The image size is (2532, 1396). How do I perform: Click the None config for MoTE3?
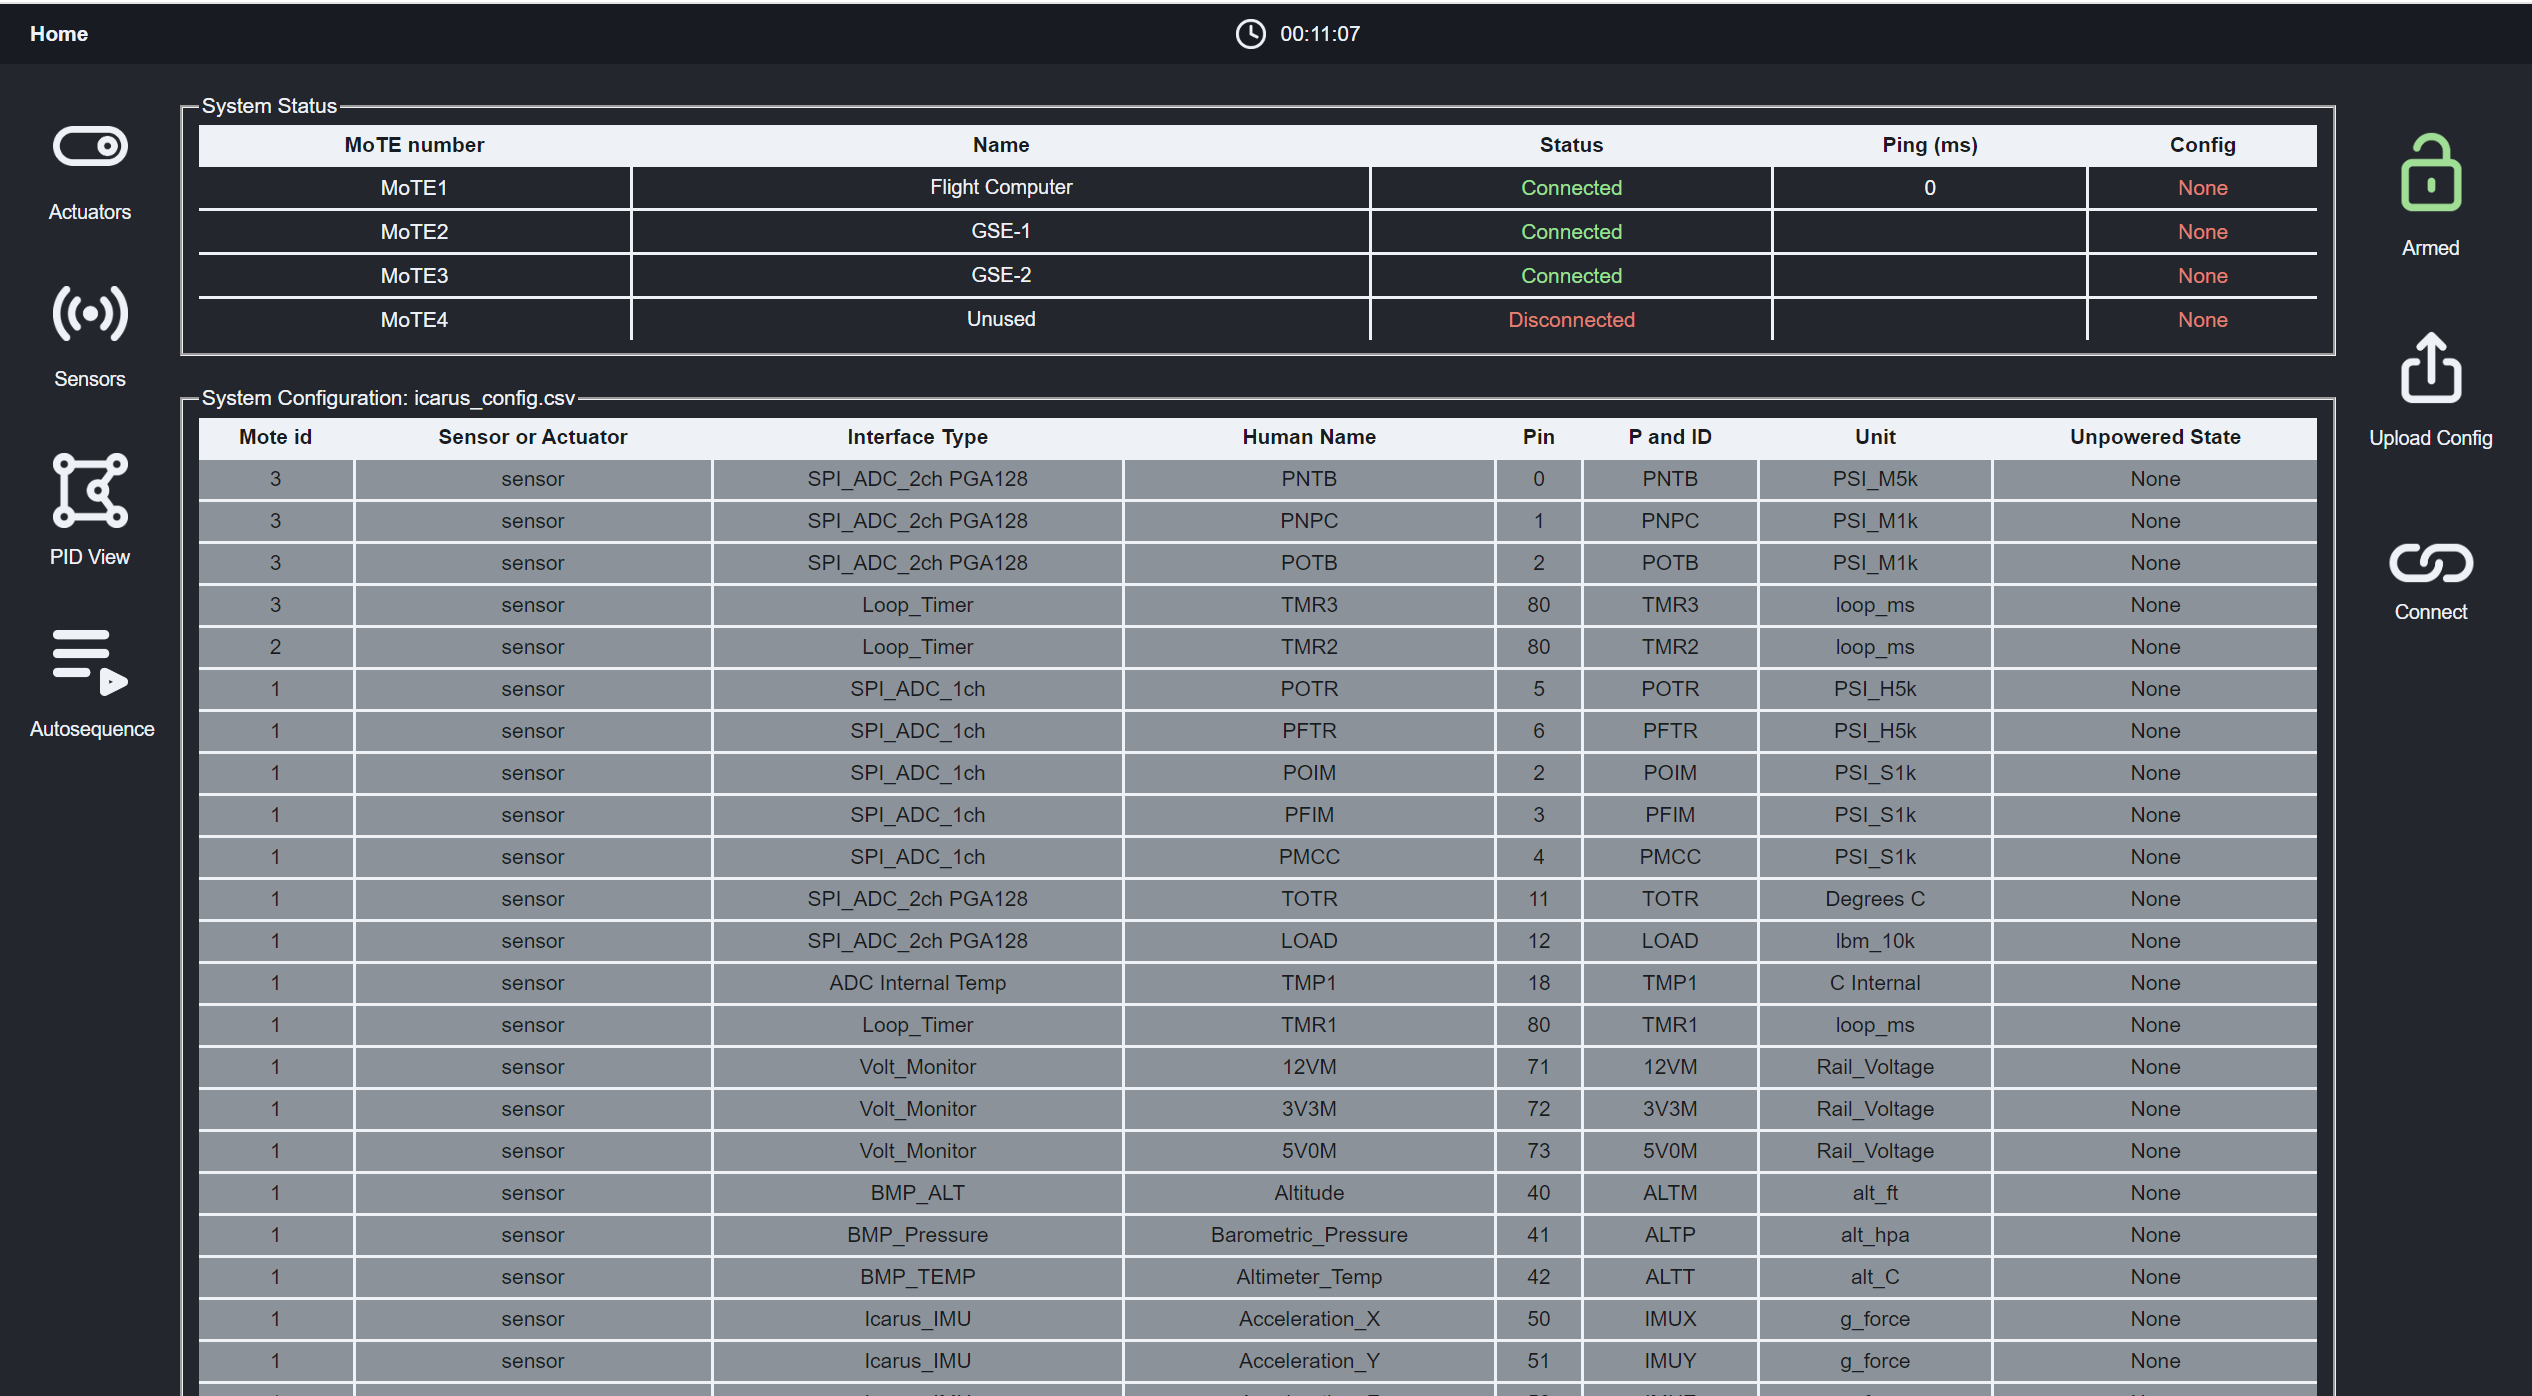pyautogui.click(x=2203, y=276)
